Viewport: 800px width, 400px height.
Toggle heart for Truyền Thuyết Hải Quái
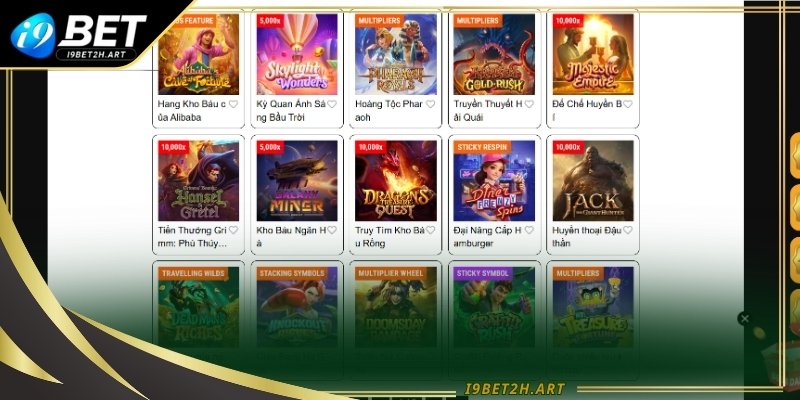529,104
